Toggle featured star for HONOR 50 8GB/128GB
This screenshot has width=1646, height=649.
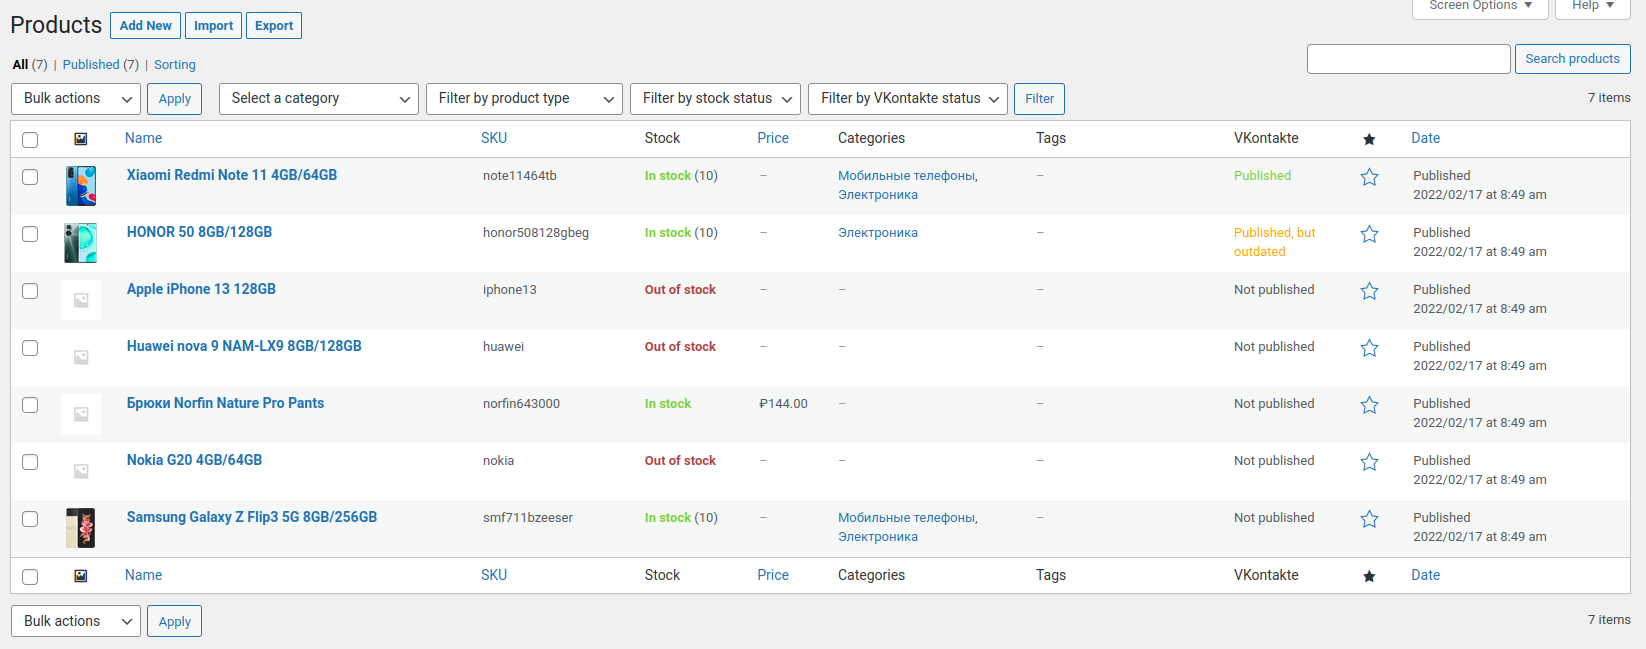click(1369, 234)
